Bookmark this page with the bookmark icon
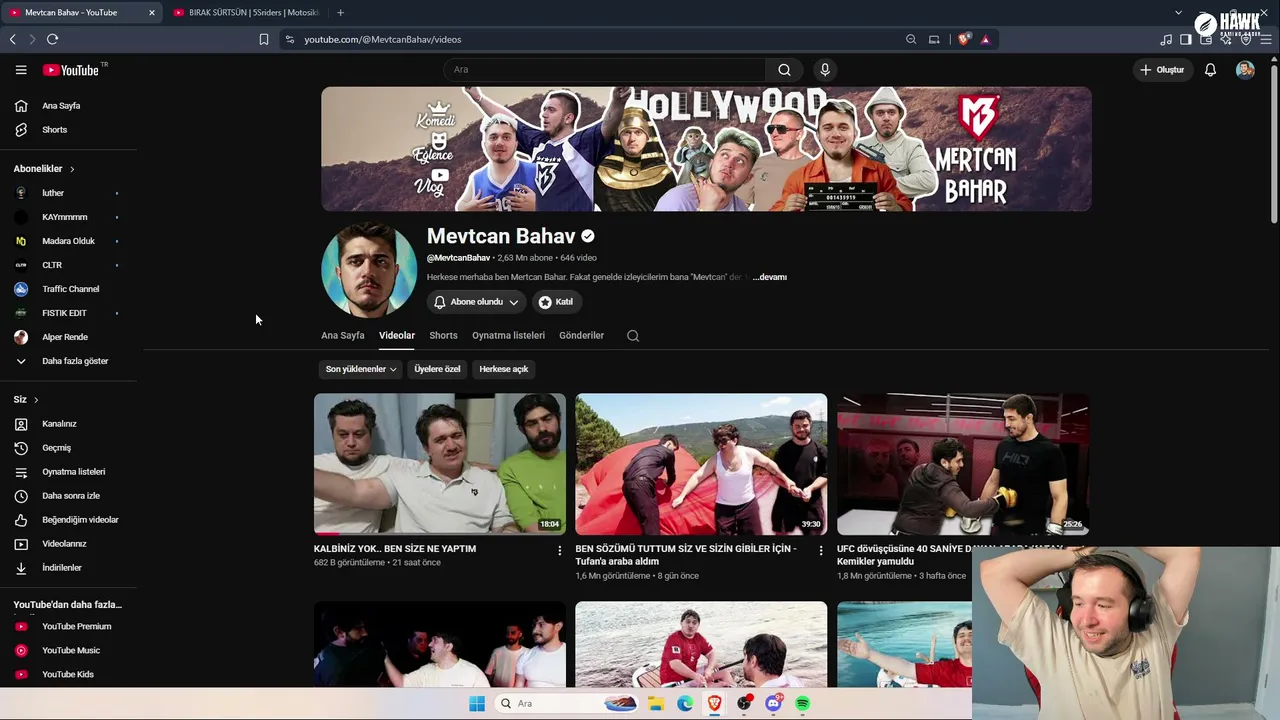The height and width of the screenshot is (720, 1280). coord(264,39)
